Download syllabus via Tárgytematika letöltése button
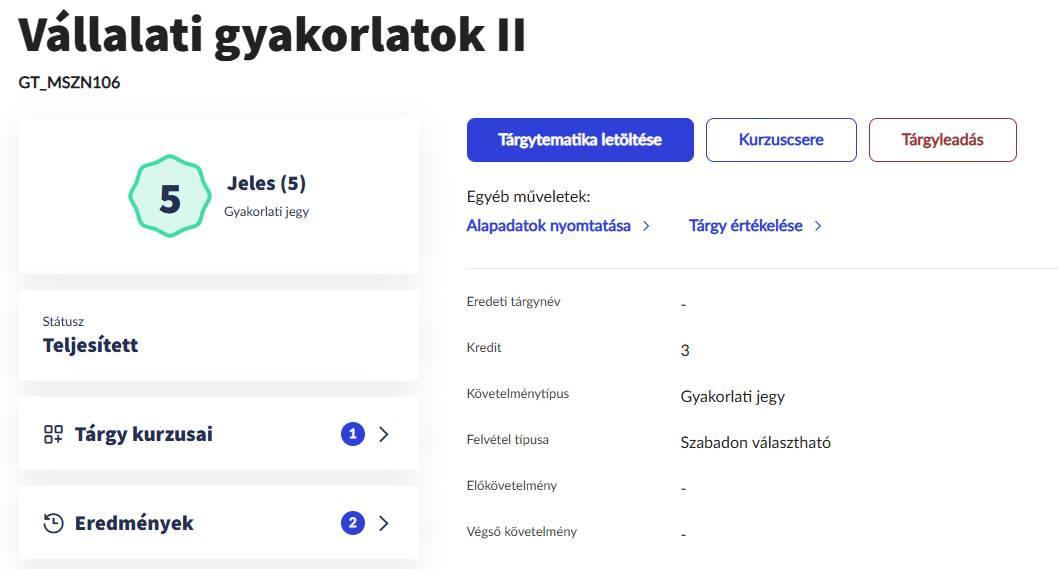The height and width of the screenshot is (569, 1059). pyautogui.click(x=580, y=140)
